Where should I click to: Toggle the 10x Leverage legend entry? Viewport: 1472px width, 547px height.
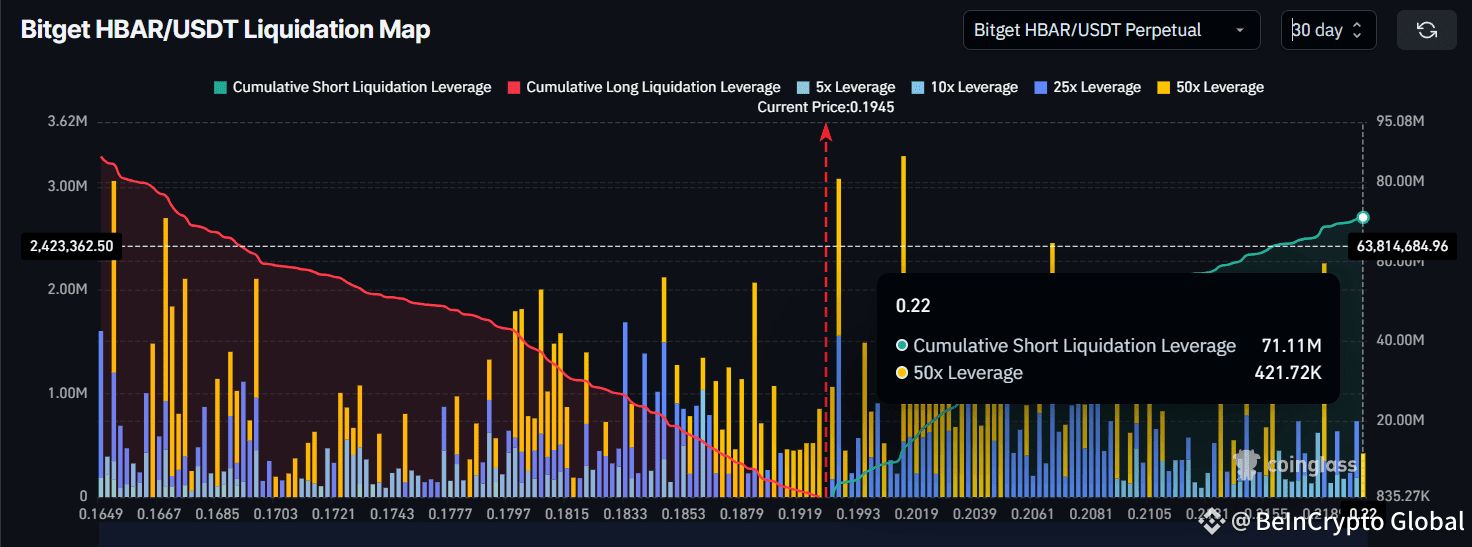coord(964,87)
